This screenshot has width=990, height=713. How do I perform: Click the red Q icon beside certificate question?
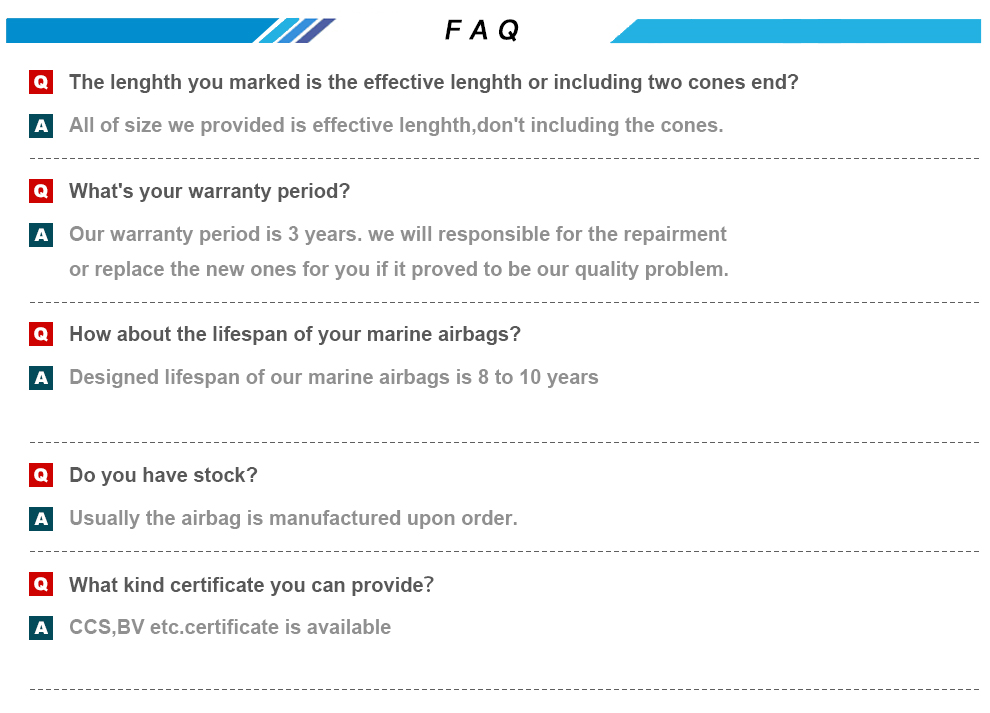point(40,584)
